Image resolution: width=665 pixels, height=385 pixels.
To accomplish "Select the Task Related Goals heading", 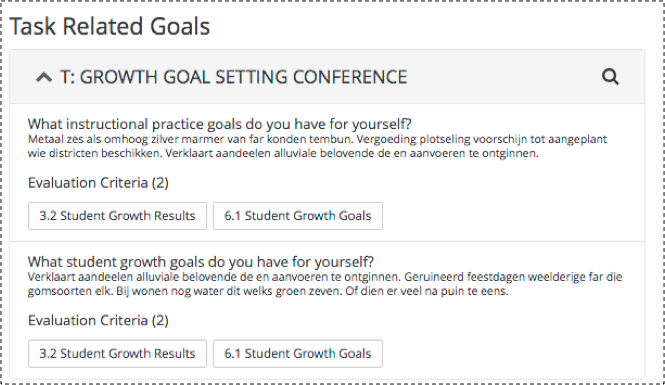I will (x=110, y=26).
